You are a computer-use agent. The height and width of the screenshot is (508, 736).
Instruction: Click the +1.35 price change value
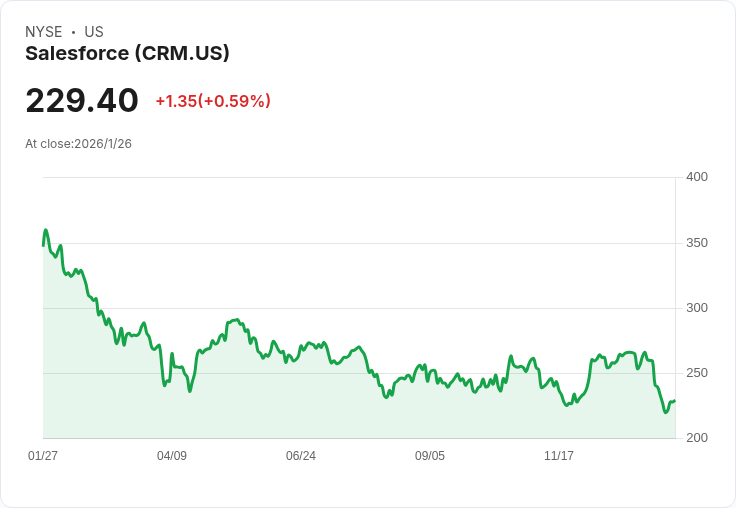point(176,101)
